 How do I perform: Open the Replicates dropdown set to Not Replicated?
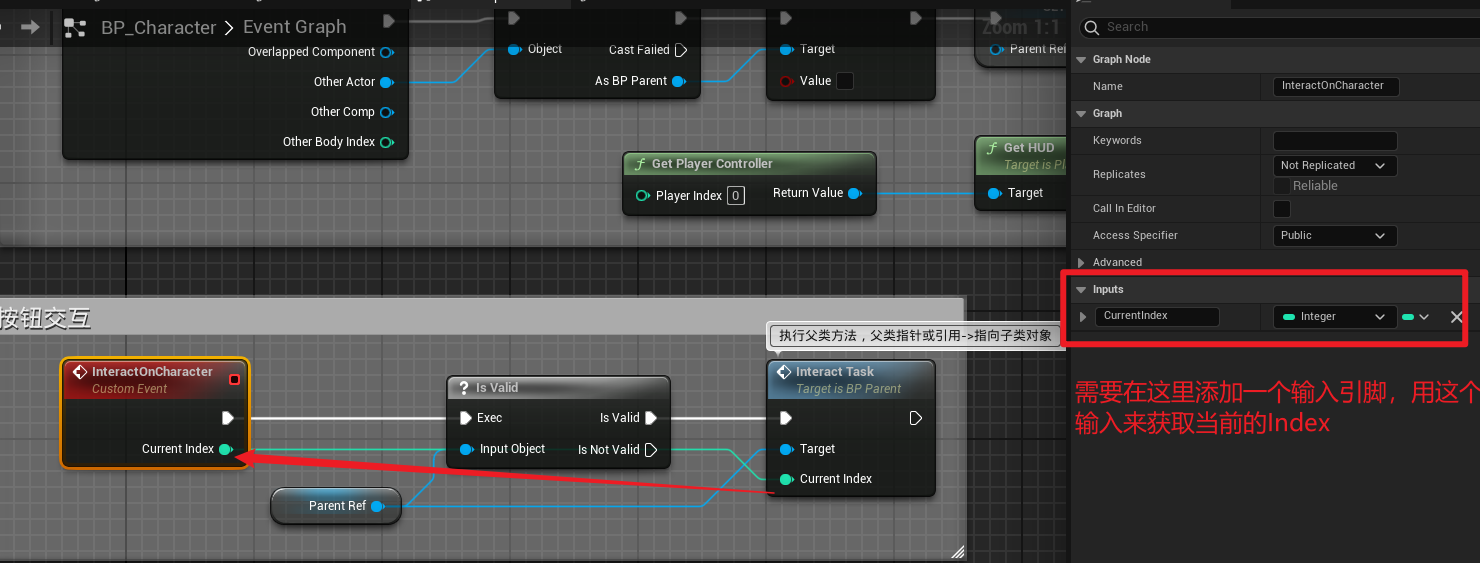(x=1335, y=166)
